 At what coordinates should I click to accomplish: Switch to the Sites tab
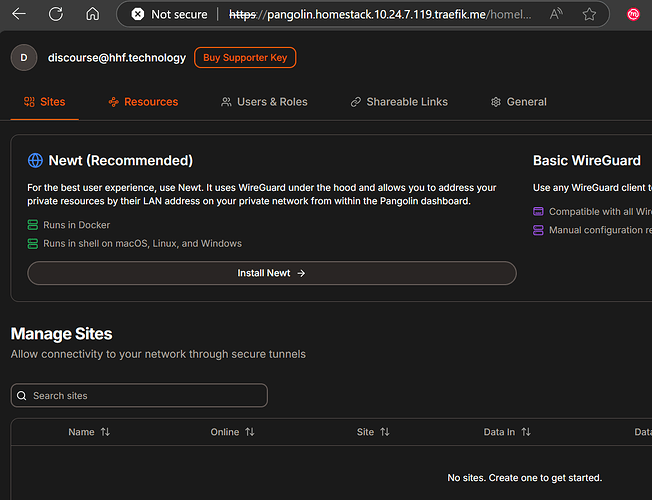[44, 102]
